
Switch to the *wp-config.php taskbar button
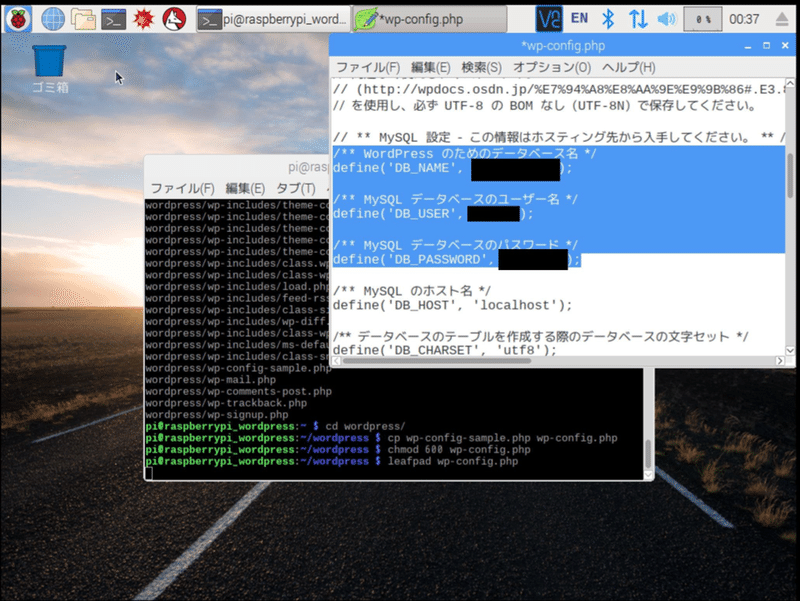[x=430, y=19]
